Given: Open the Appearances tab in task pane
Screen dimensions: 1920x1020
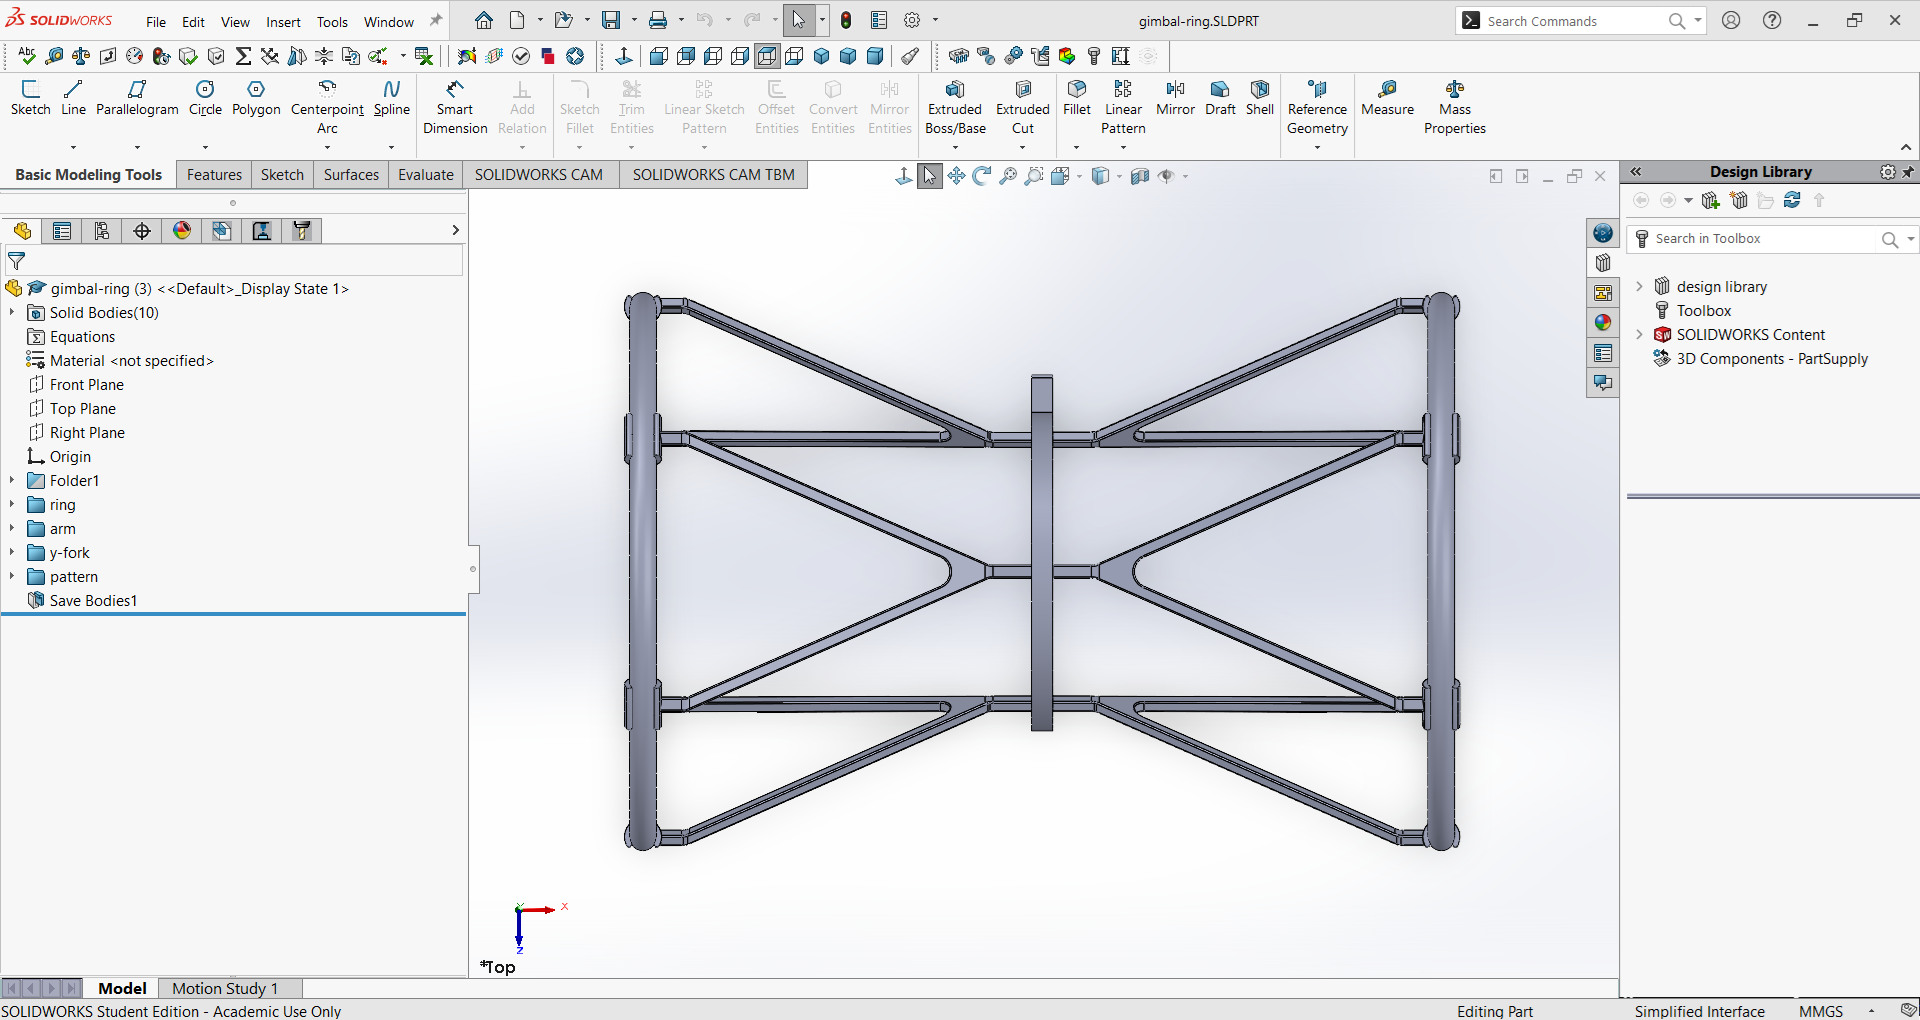Looking at the screenshot, I should (x=1603, y=323).
